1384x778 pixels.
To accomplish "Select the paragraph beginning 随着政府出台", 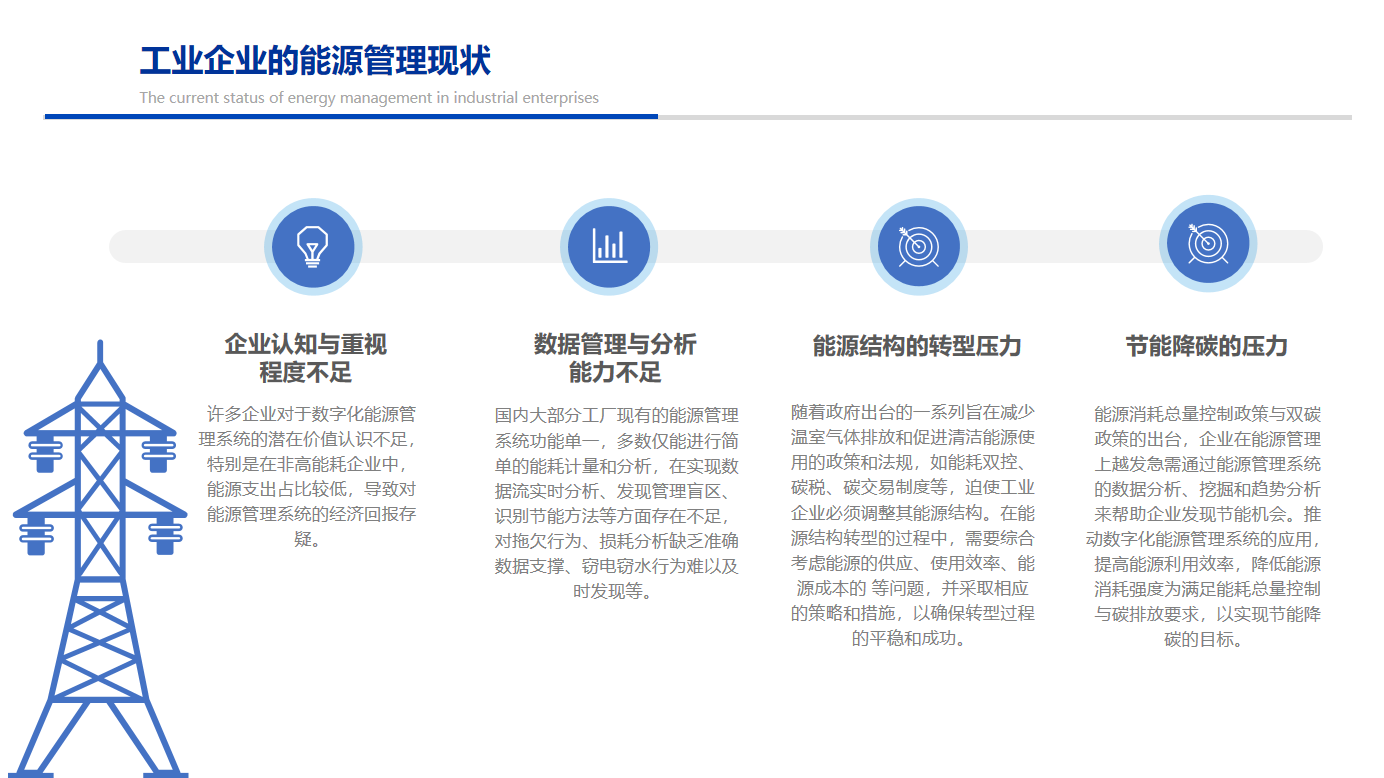I will pos(912,525).
